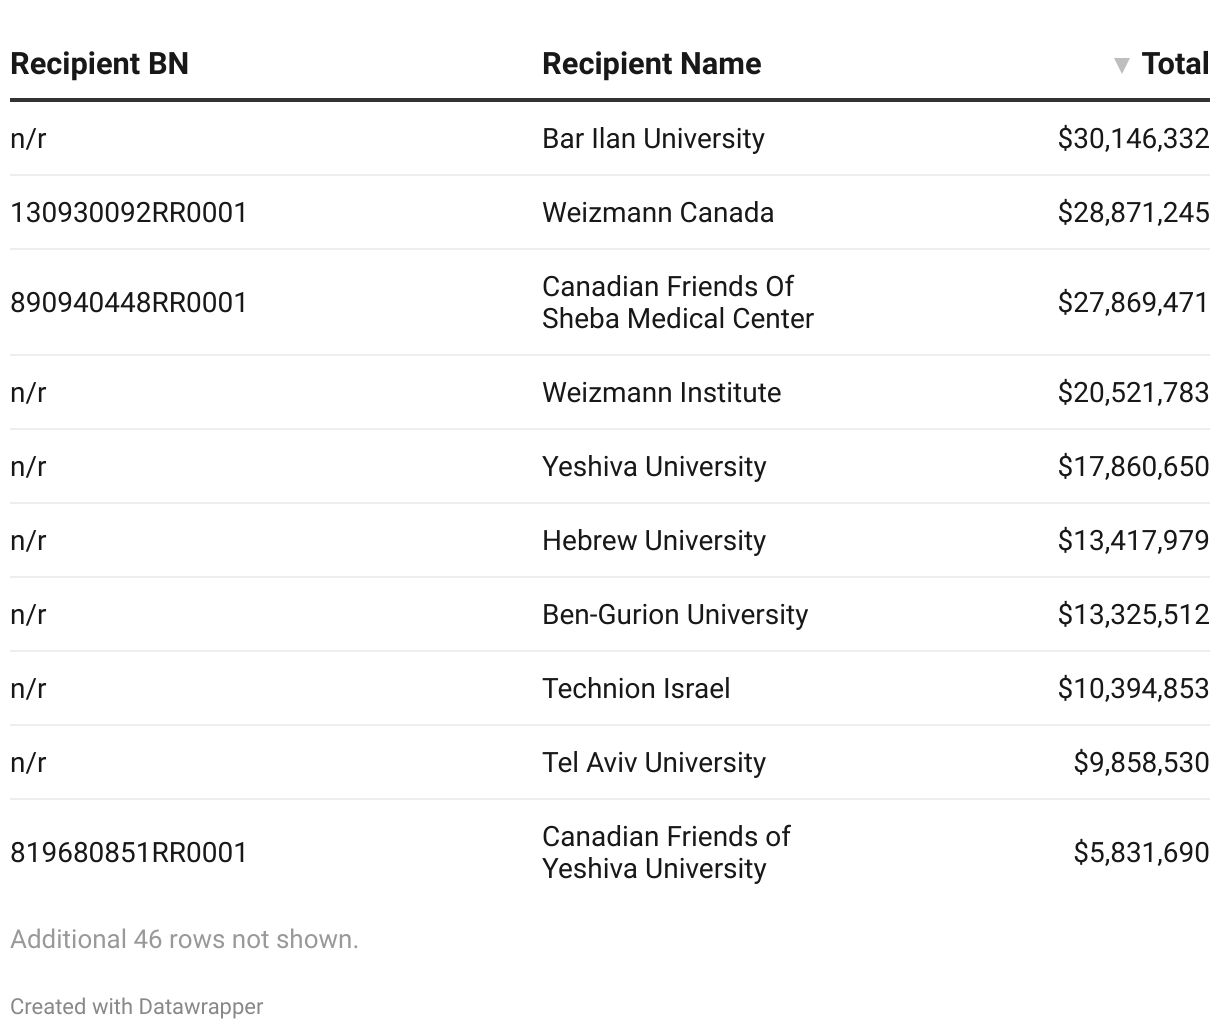
Task: Click the Weizmann Institute row name
Action: [x=662, y=392]
